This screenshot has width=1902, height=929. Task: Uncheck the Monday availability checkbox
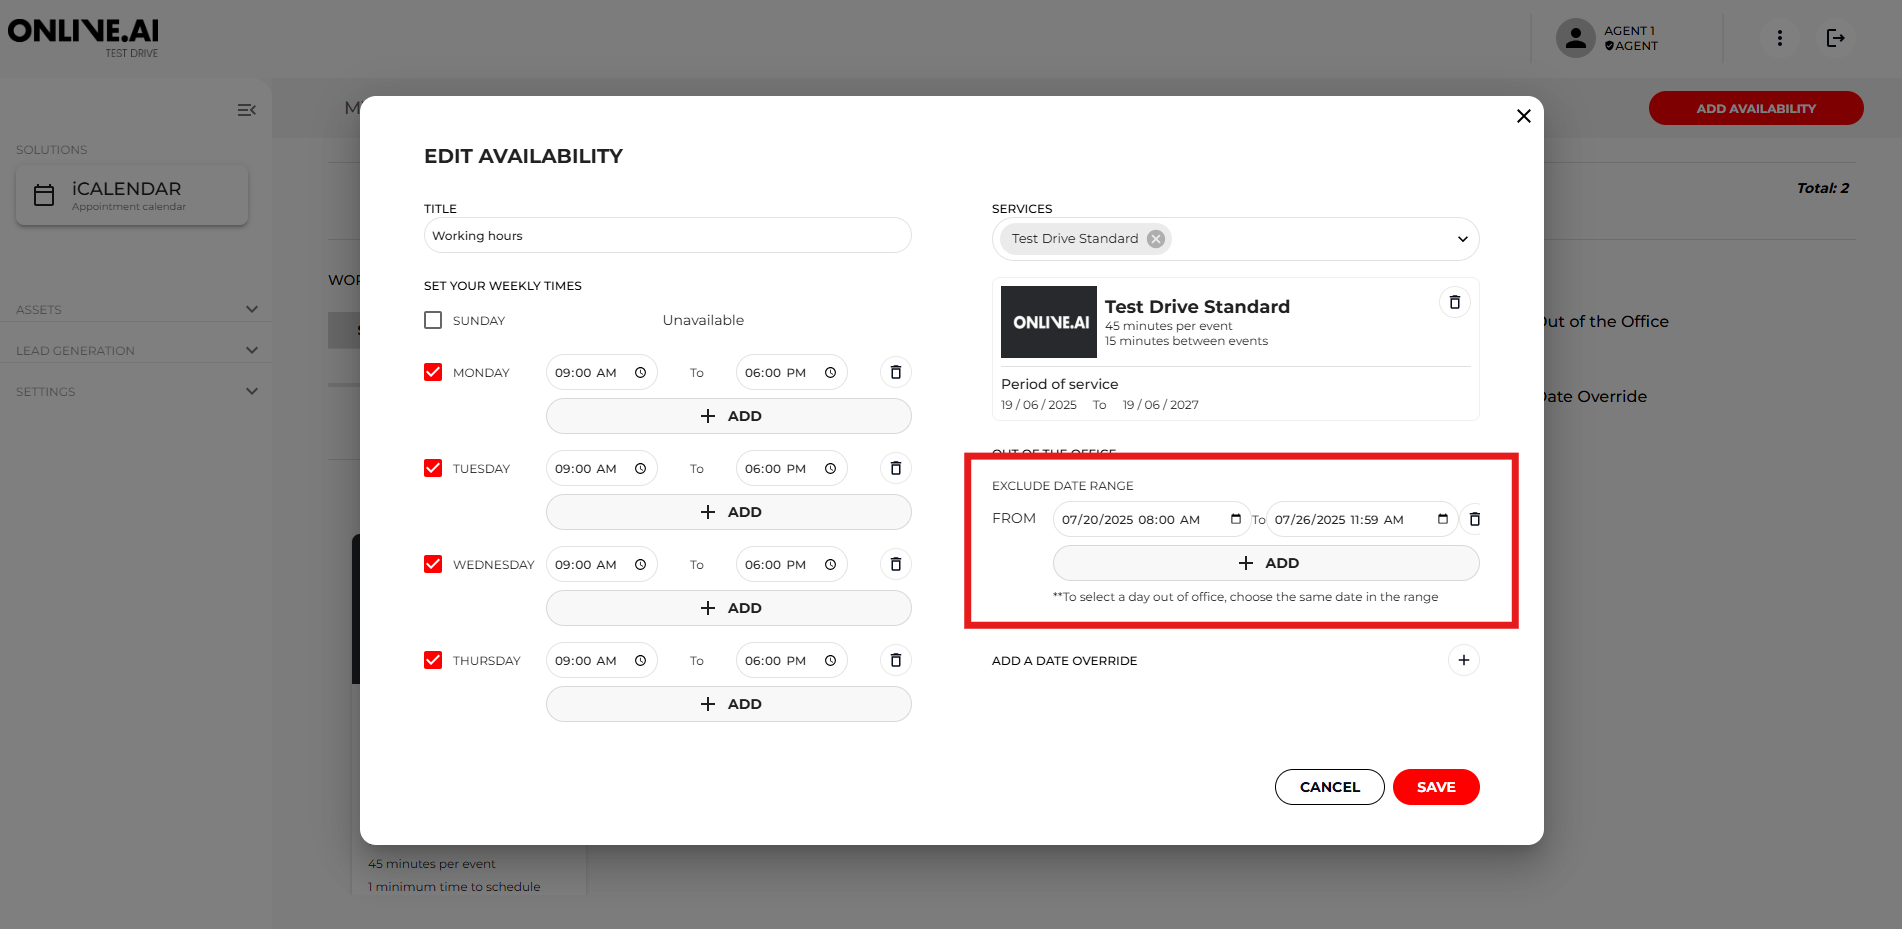click(433, 372)
